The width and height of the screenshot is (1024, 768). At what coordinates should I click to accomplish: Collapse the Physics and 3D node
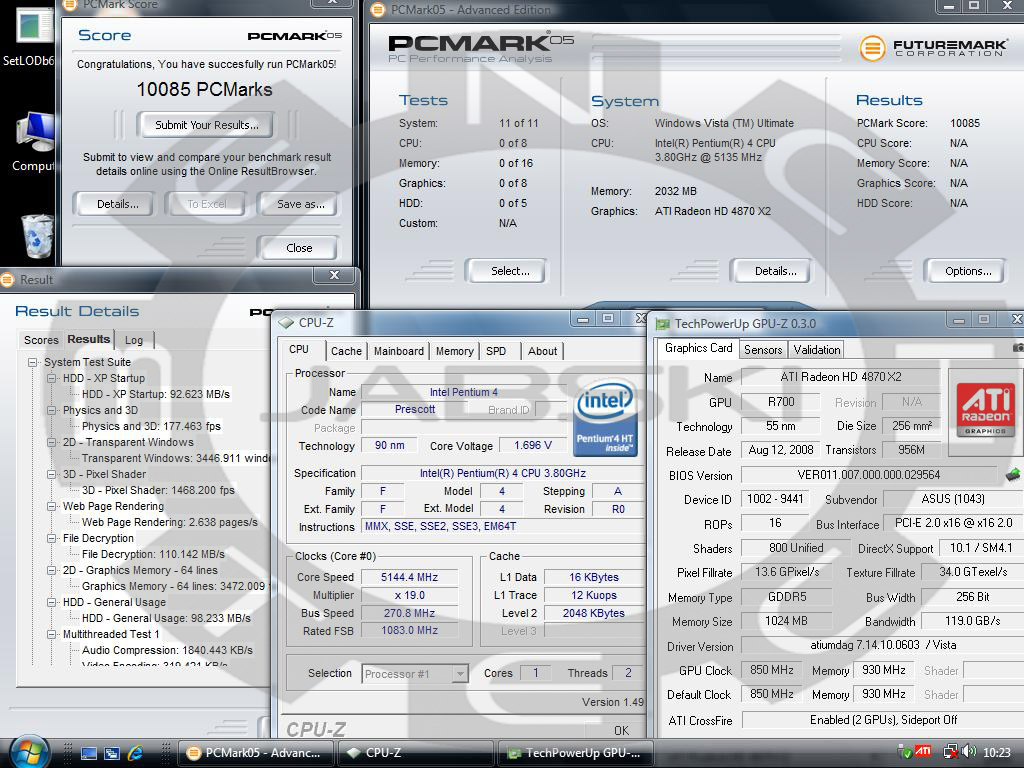tap(52, 410)
